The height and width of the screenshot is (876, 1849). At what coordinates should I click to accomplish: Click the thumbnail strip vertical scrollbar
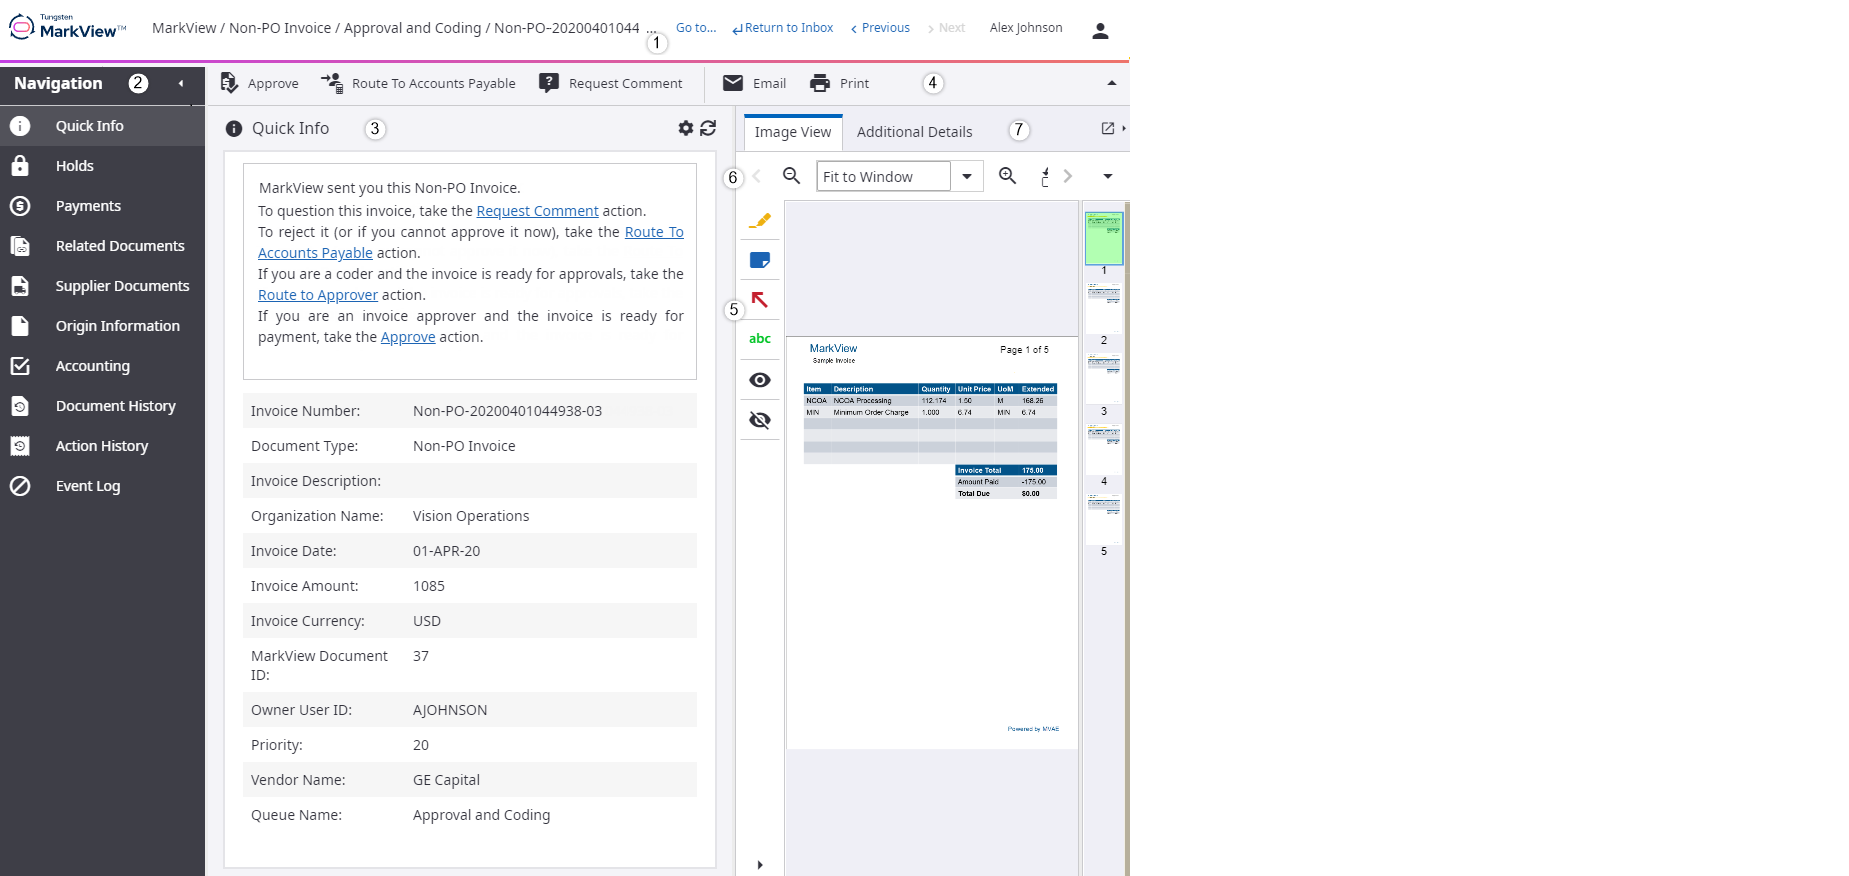1127,538
